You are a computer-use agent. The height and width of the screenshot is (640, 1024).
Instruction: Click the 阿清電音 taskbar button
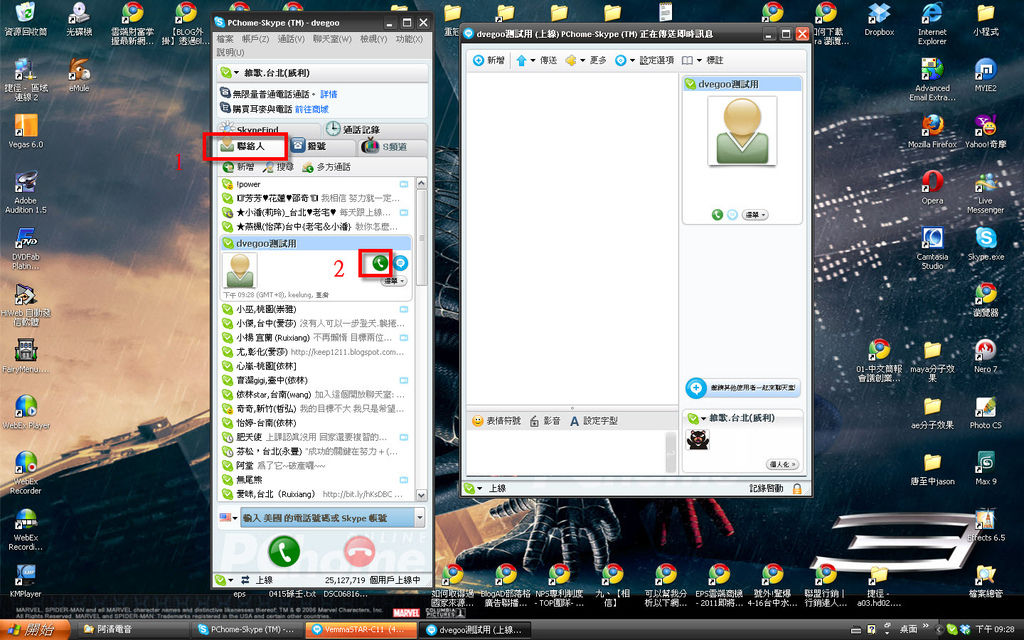136,630
